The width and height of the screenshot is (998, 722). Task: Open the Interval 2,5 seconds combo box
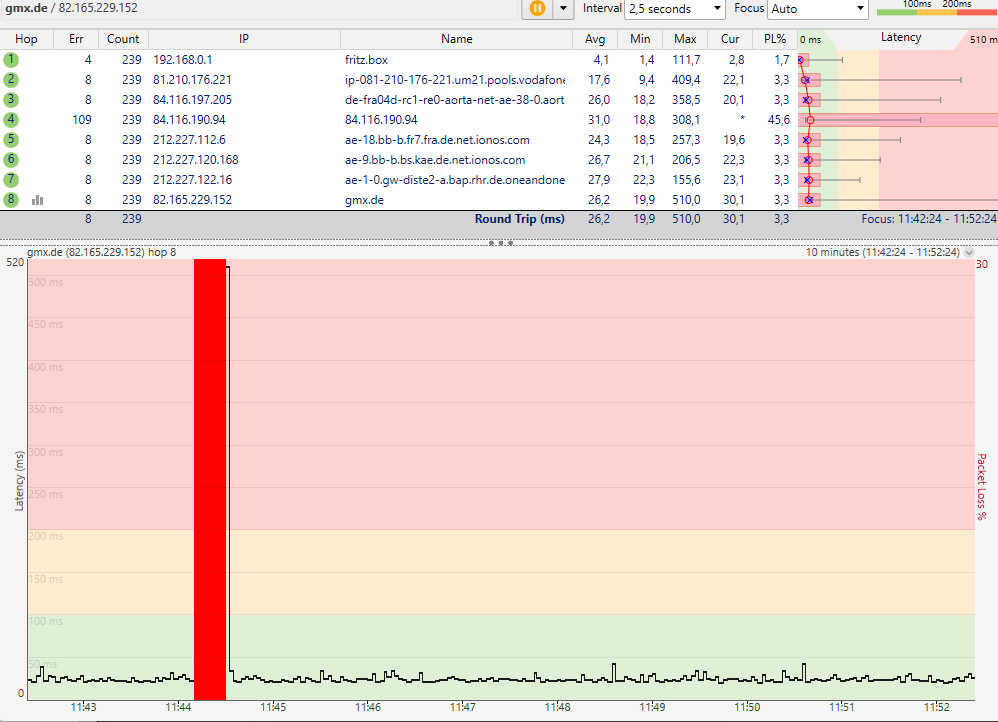coord(675,9)
